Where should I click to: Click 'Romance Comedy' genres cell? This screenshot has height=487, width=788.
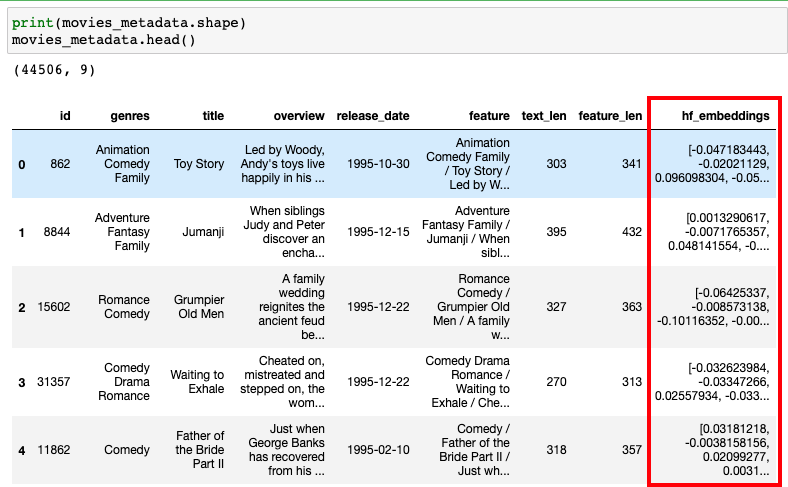point(124,307)
